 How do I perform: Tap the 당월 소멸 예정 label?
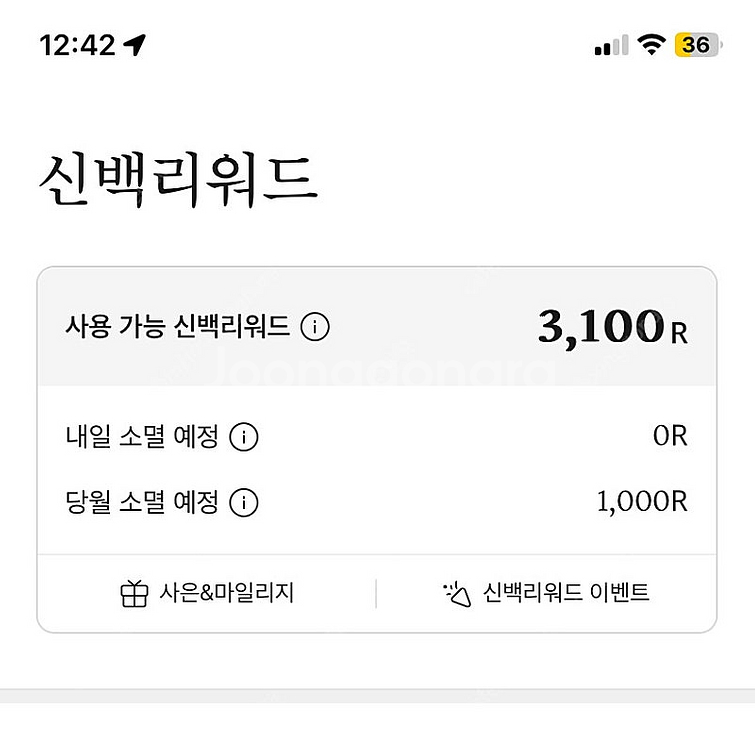click(141, 502)
